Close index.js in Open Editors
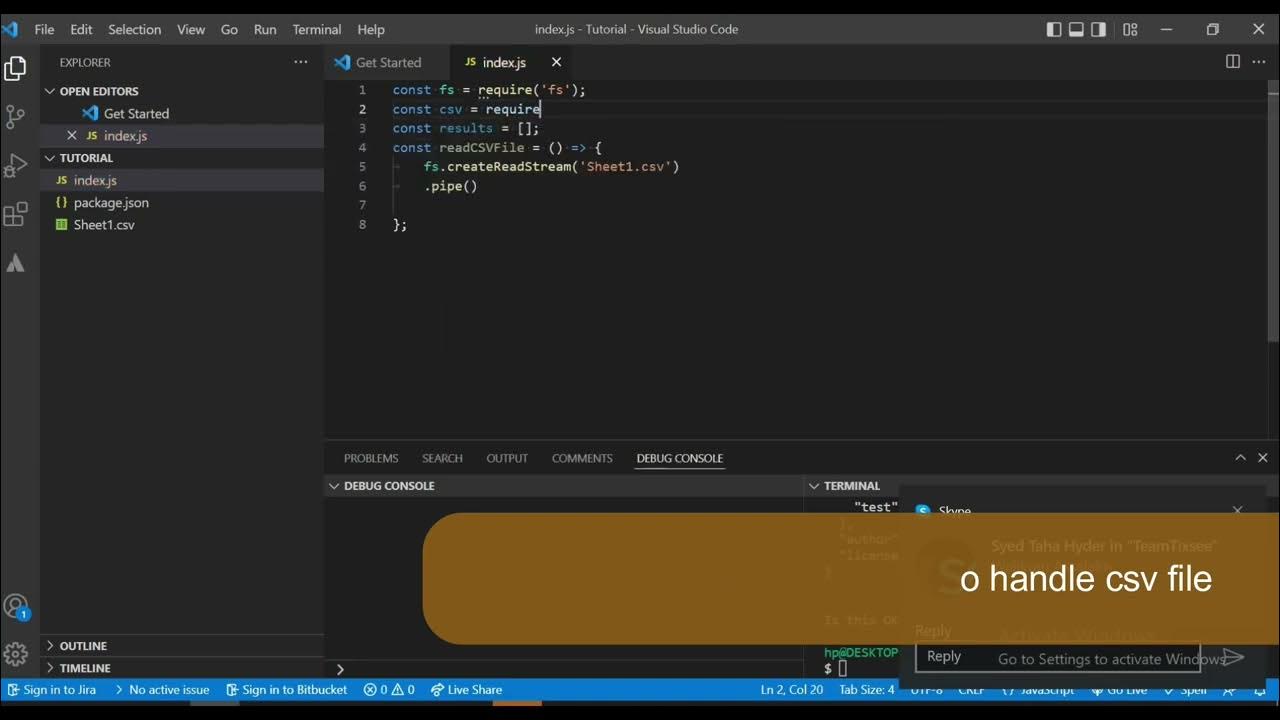The height and width of the screenshot is (720, 1280). [x=71, y=135]
